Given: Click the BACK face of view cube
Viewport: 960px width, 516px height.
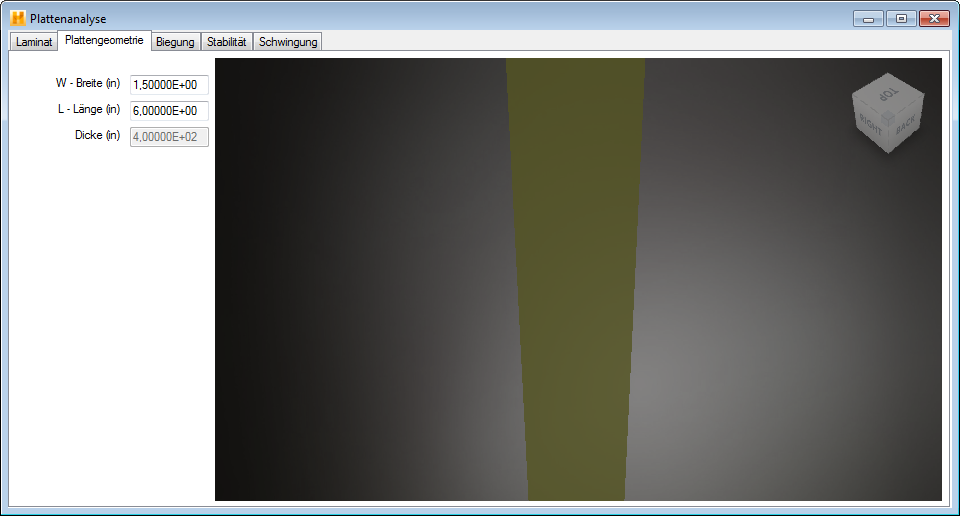Looking at the screenshot, I should click(x=906, y=124).
